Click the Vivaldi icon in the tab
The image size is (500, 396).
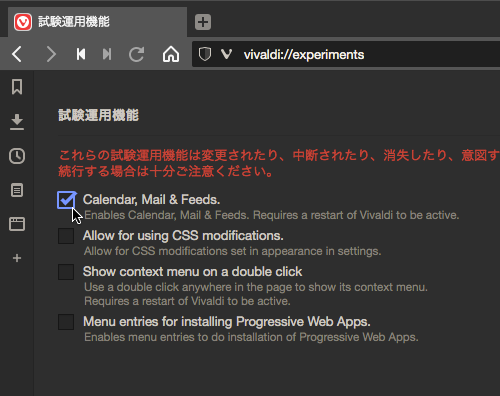pyautogui.click(x=23, y=22)
